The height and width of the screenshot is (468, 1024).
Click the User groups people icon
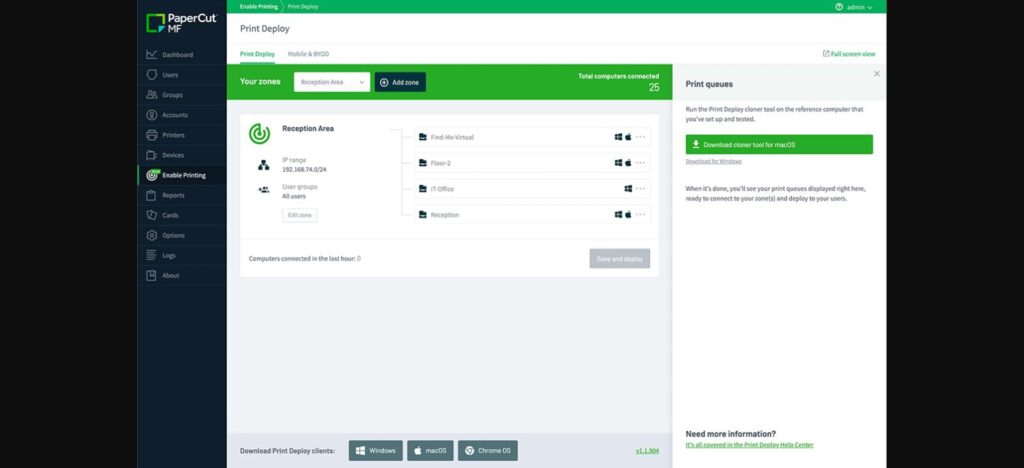(x=264, y=190)
